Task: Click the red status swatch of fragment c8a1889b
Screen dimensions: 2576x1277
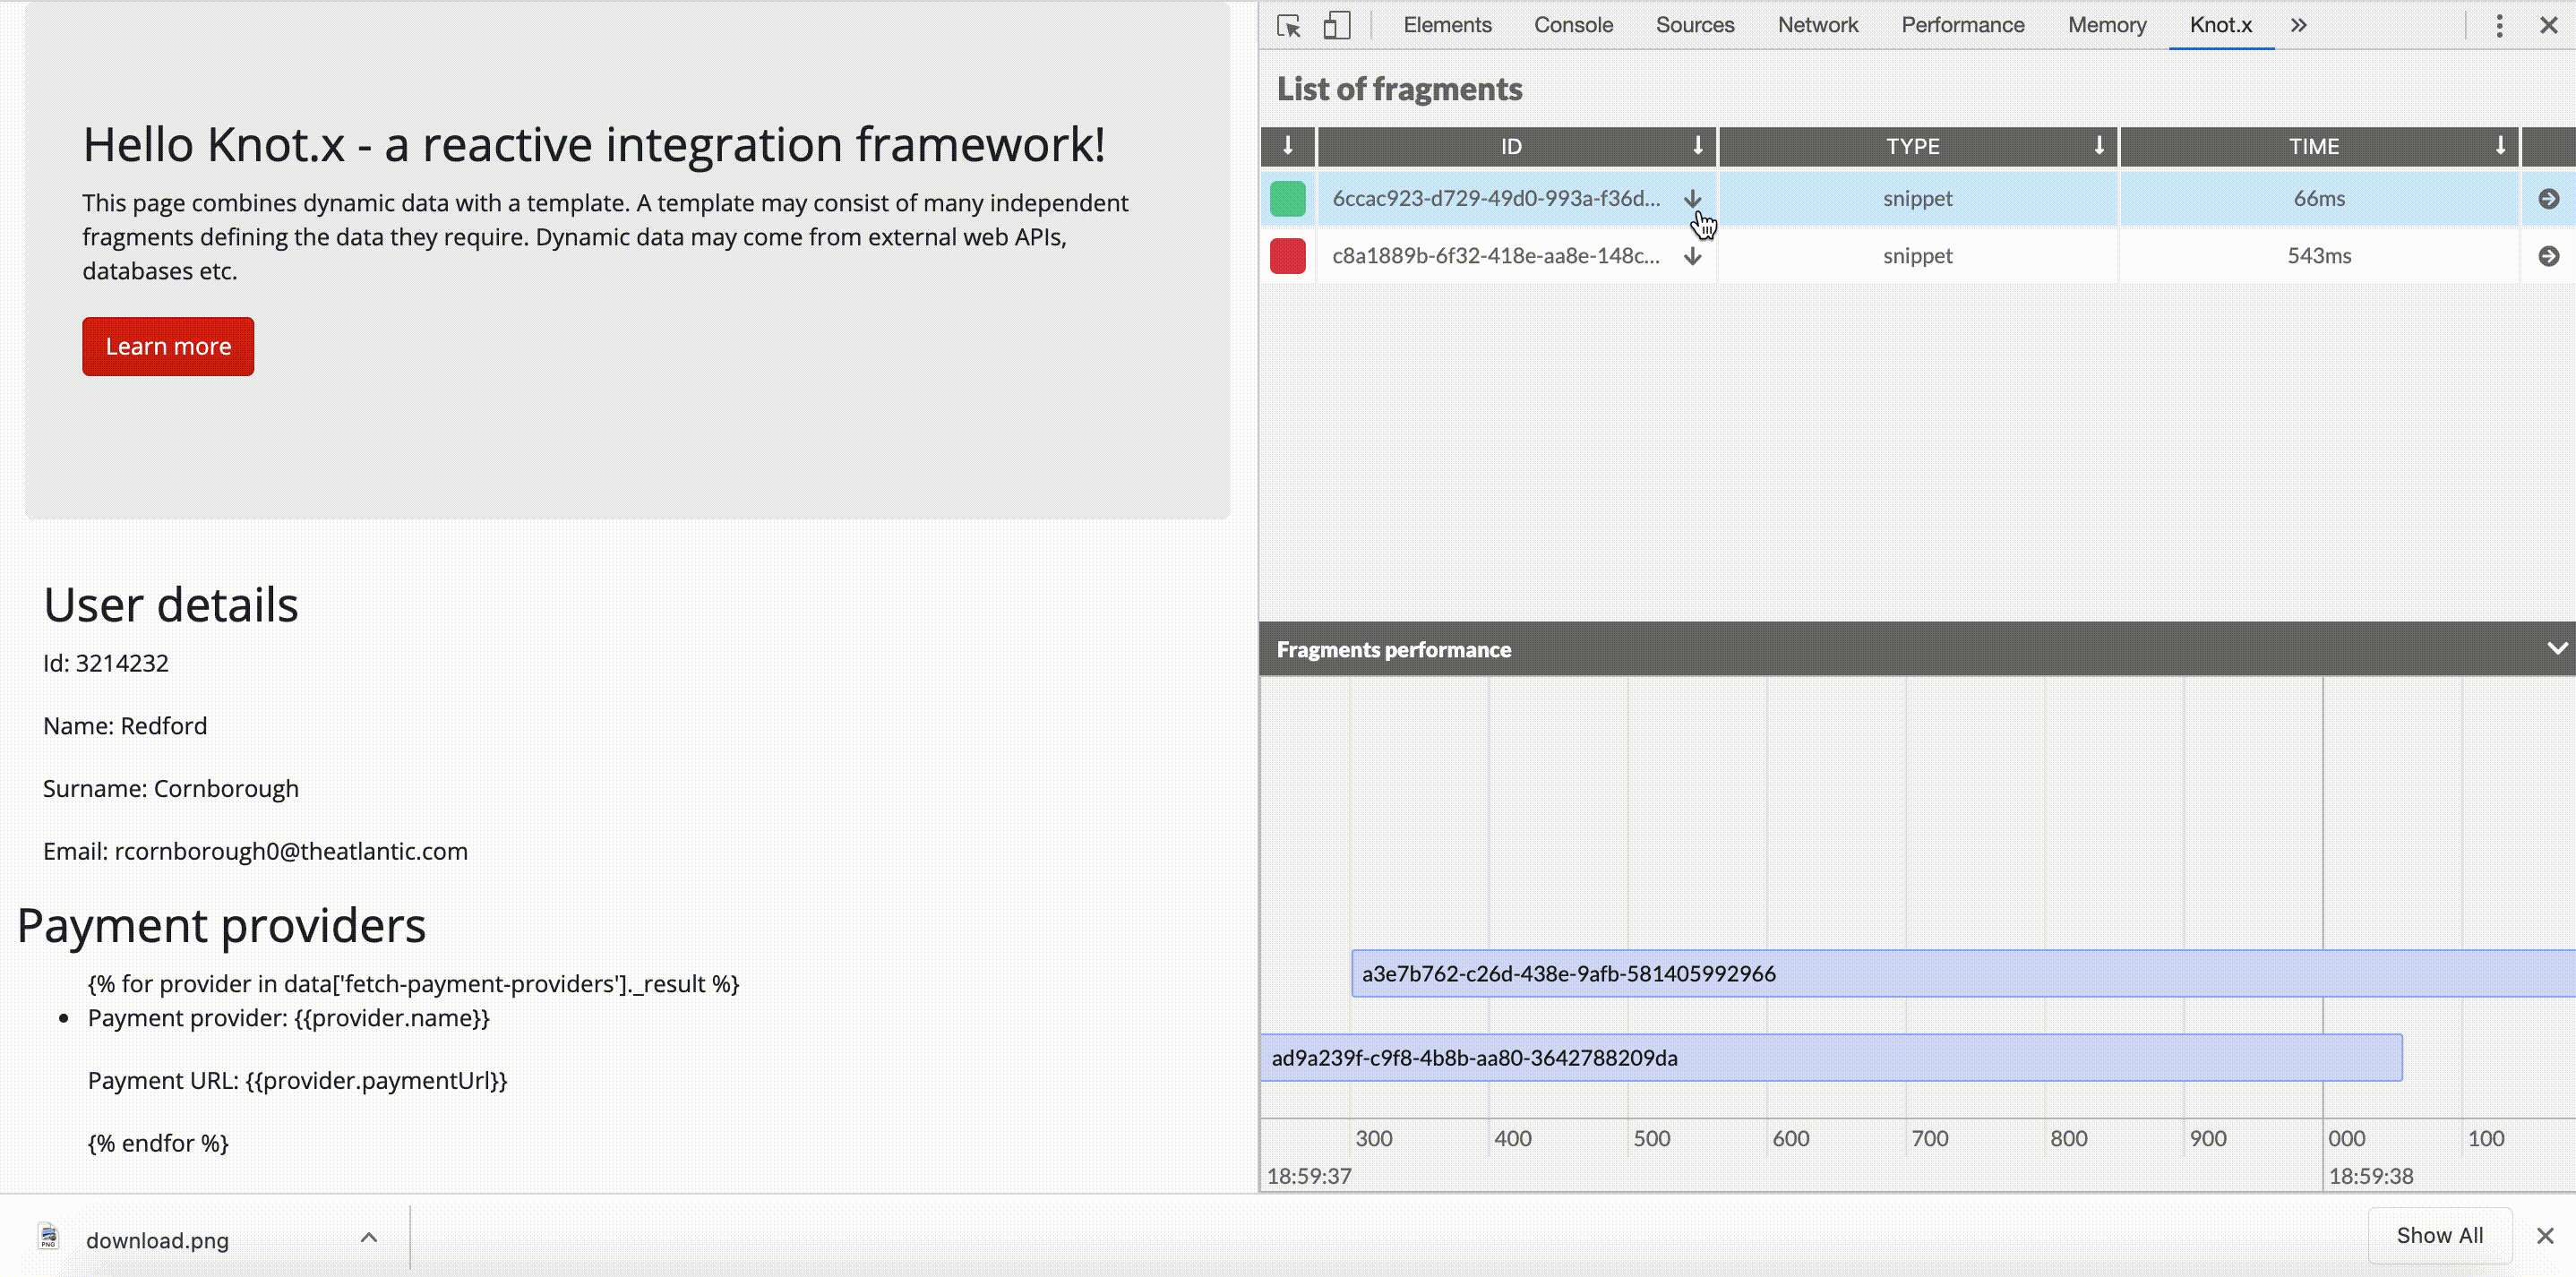Action: click(x=1288, y=255)
